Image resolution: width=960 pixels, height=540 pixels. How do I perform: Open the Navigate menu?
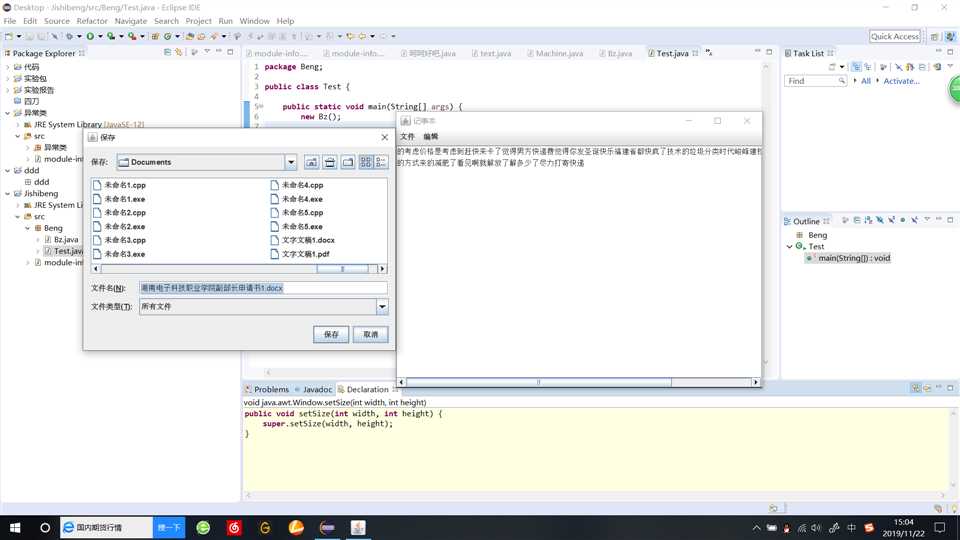(130, 21)
